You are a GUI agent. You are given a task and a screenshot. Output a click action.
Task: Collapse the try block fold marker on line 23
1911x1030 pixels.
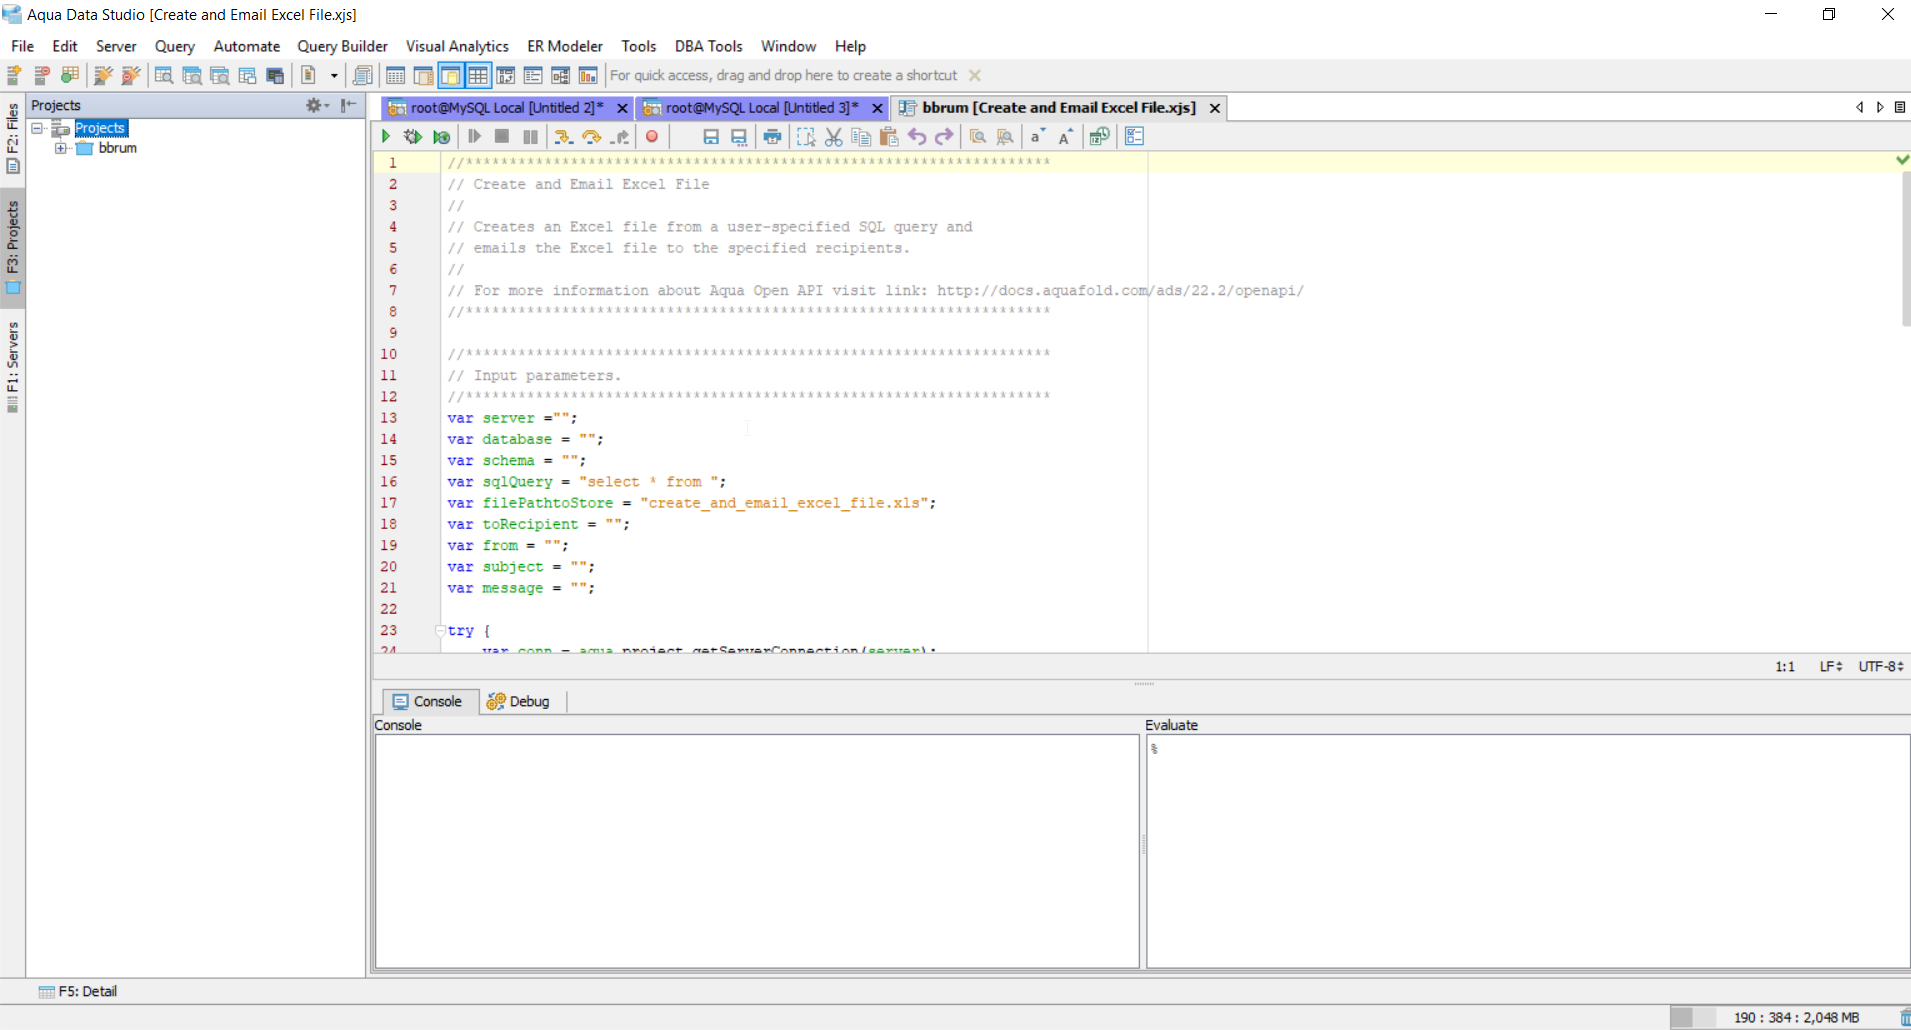click(440, 631)
